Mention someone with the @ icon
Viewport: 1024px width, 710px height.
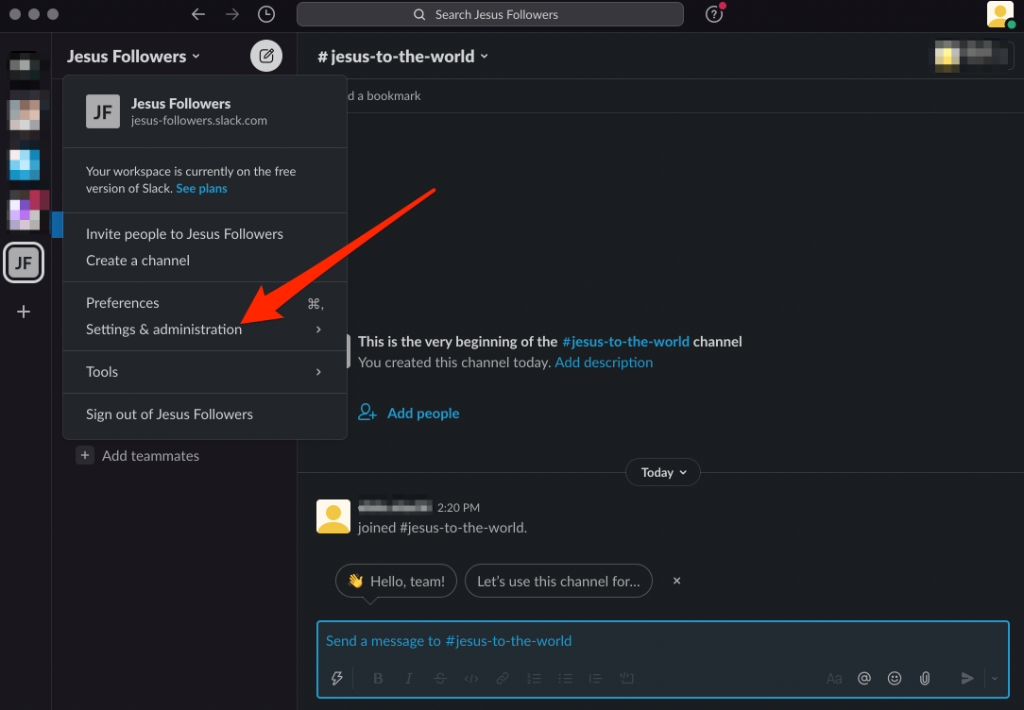click(x=864, y=678)
